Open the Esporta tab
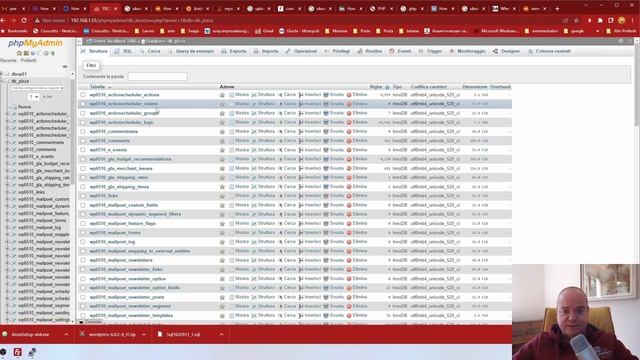 [234, 51]
